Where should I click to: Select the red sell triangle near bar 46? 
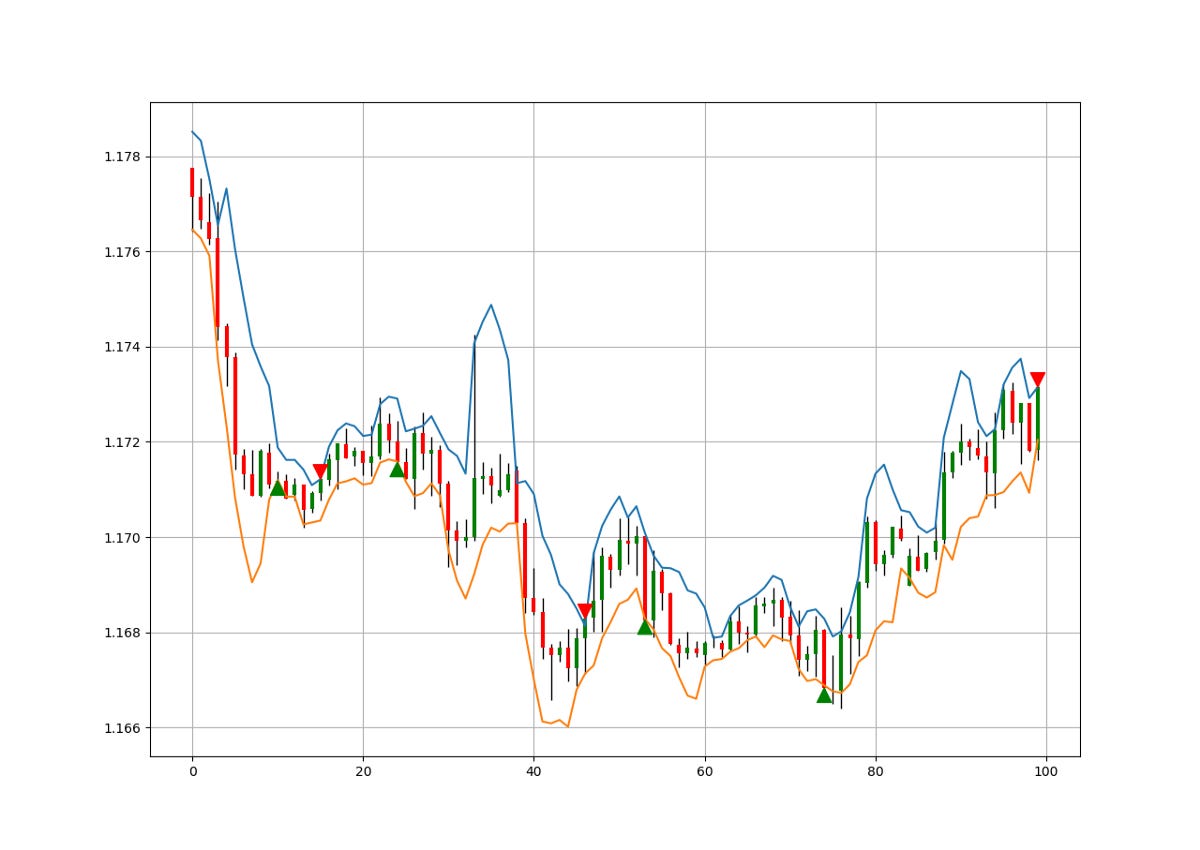(x=585, y=611)
